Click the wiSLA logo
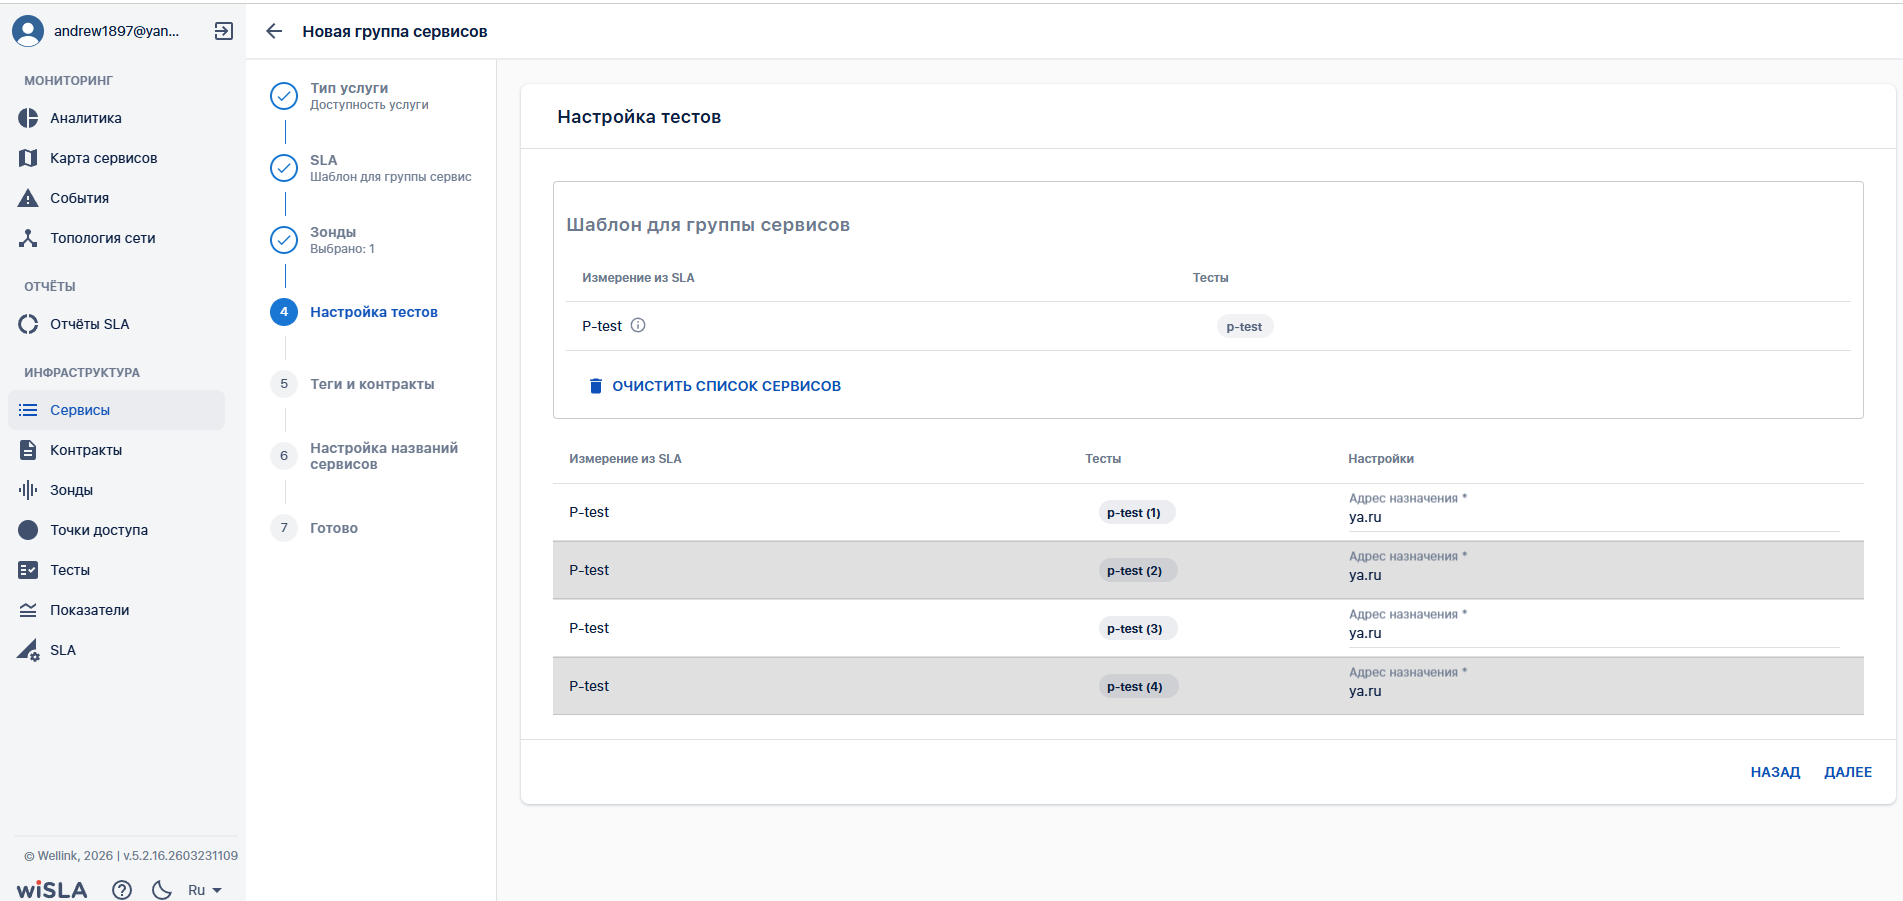The height and width of the screenshot is (901, 1903). (52, 890)
